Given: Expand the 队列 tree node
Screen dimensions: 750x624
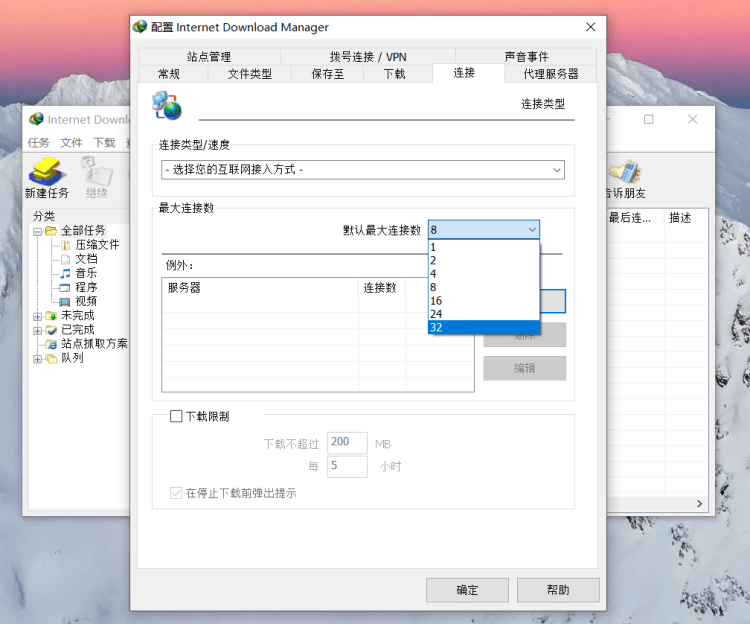Looking at the screenshot, I should (x=37, y=359).
